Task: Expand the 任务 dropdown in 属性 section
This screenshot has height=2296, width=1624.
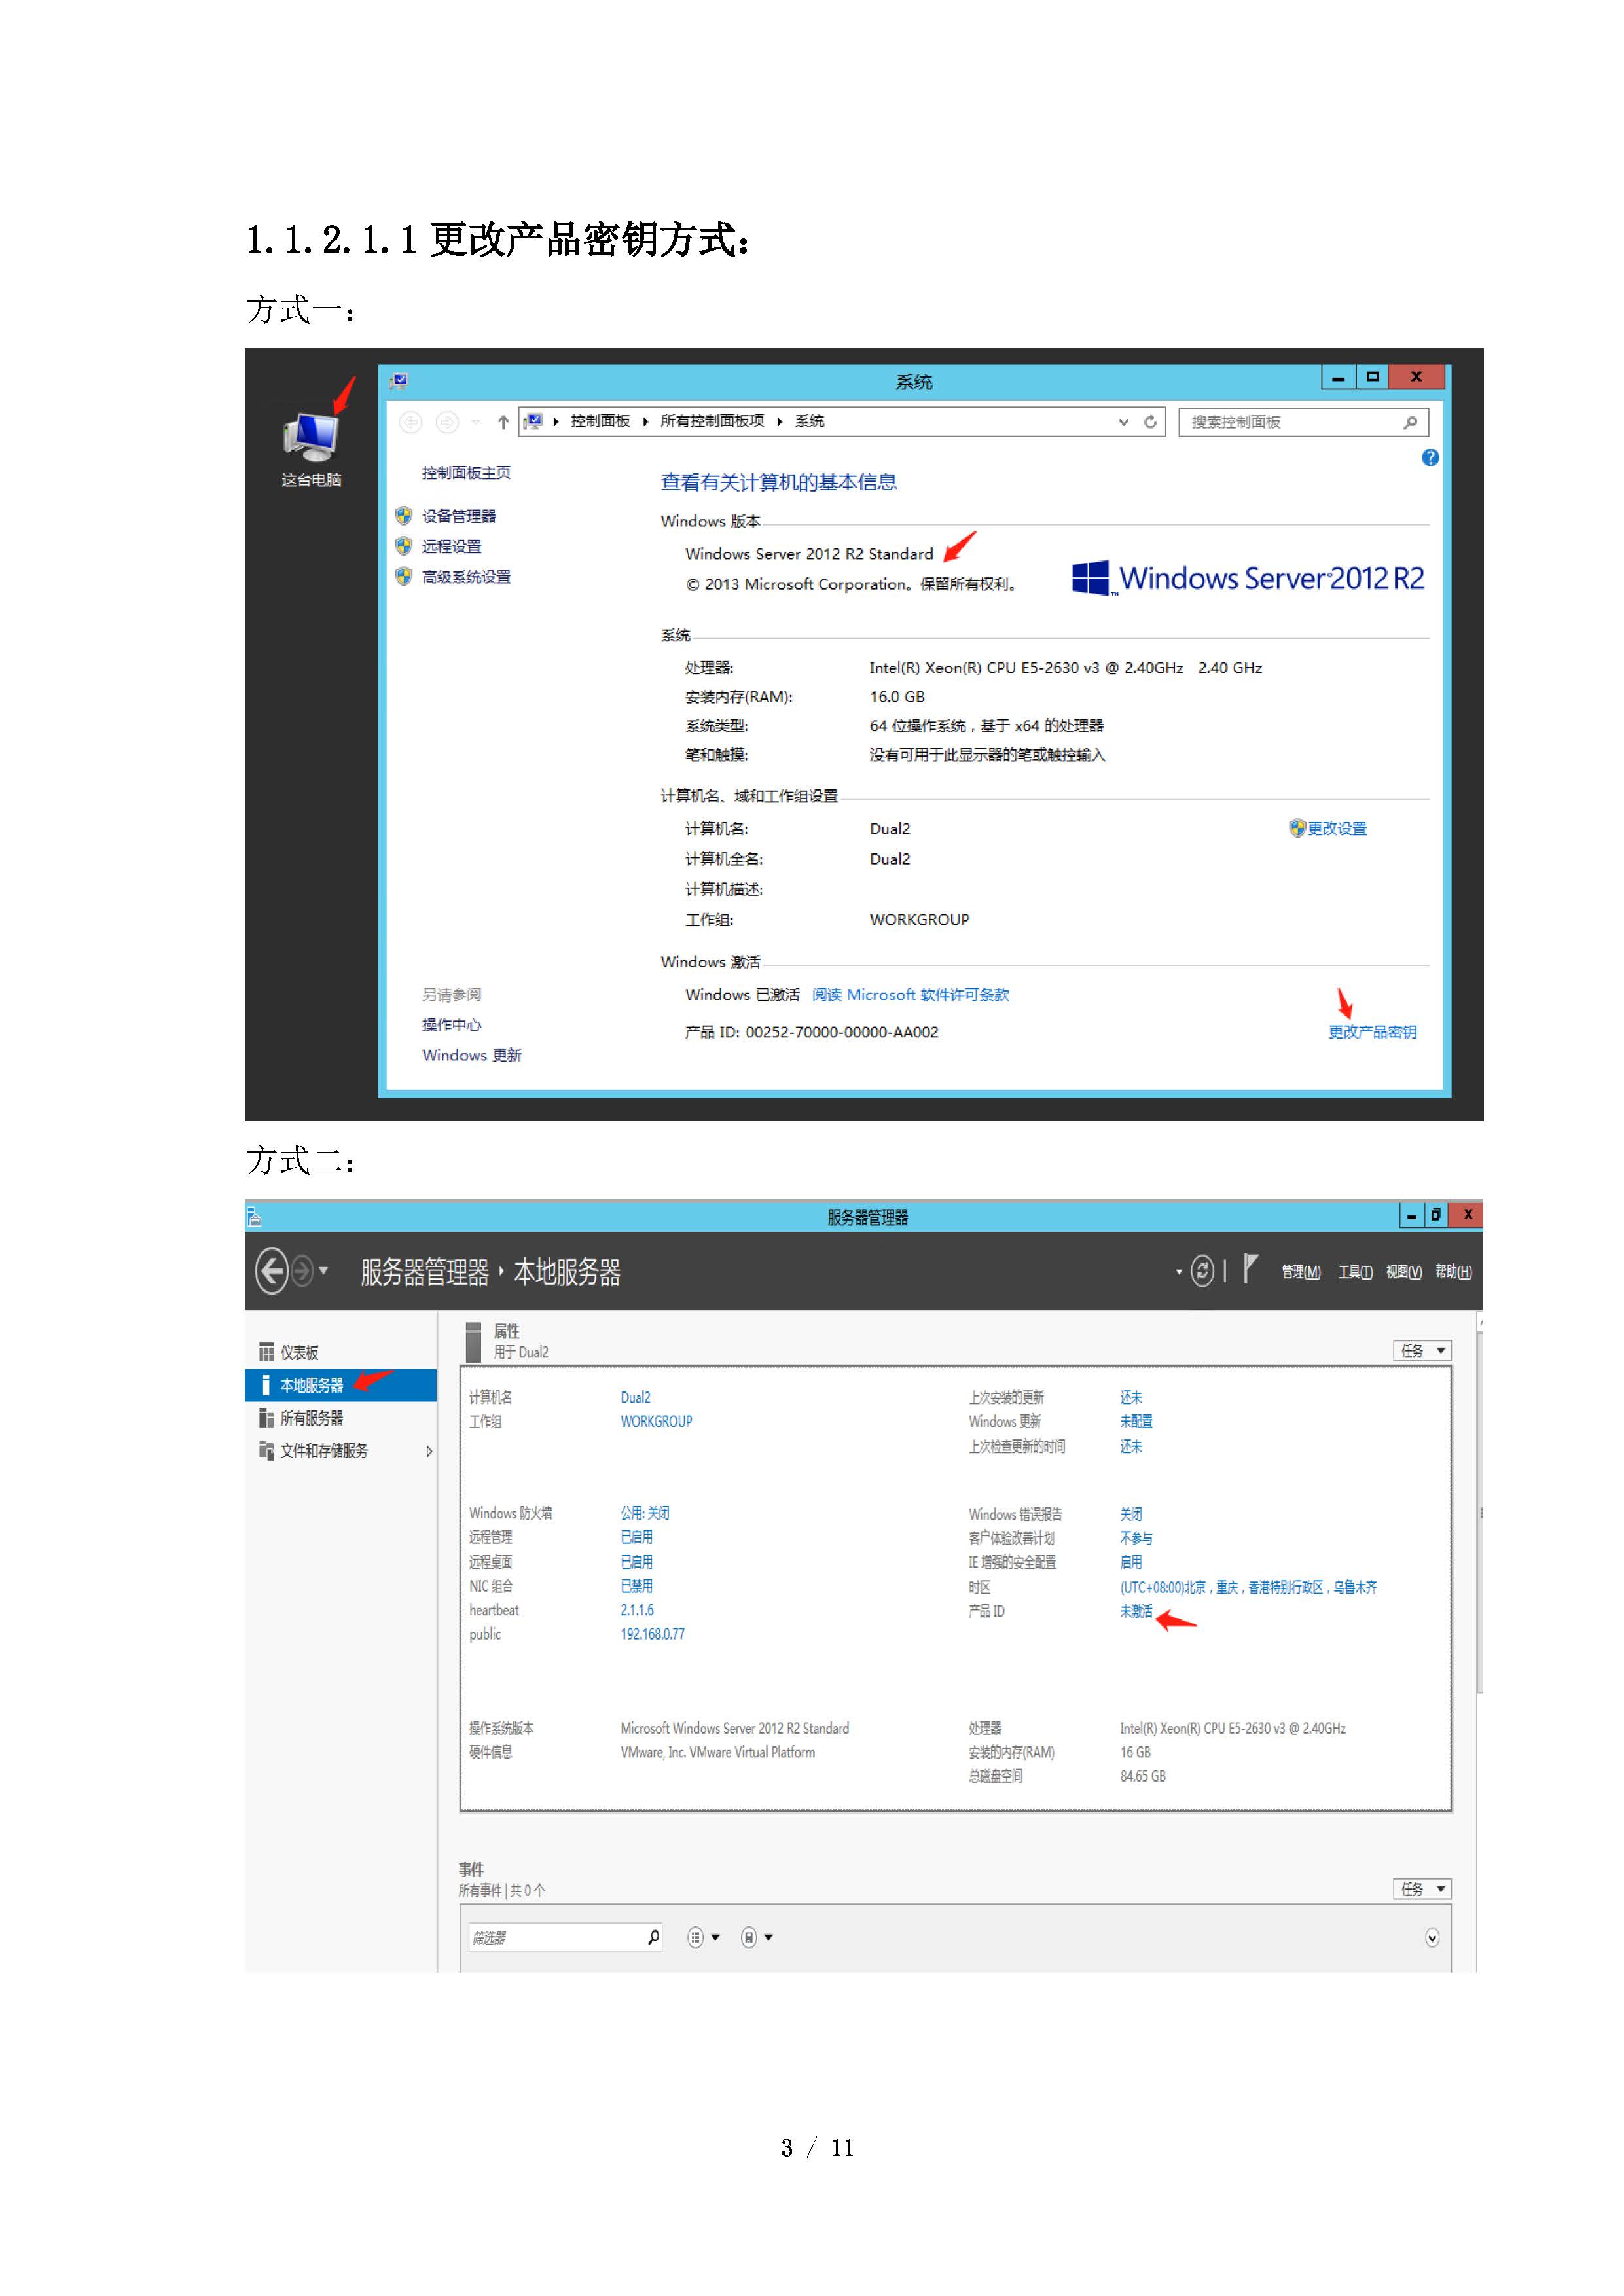Action: [1421, 1350]
